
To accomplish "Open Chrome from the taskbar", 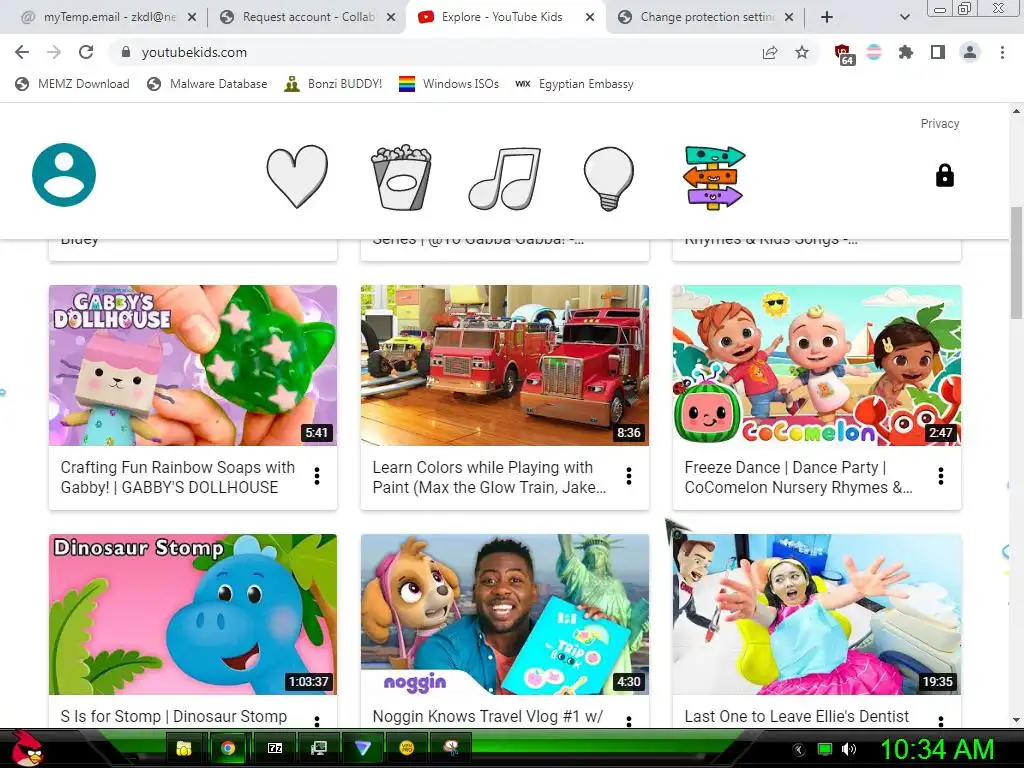I will [227, 748].
